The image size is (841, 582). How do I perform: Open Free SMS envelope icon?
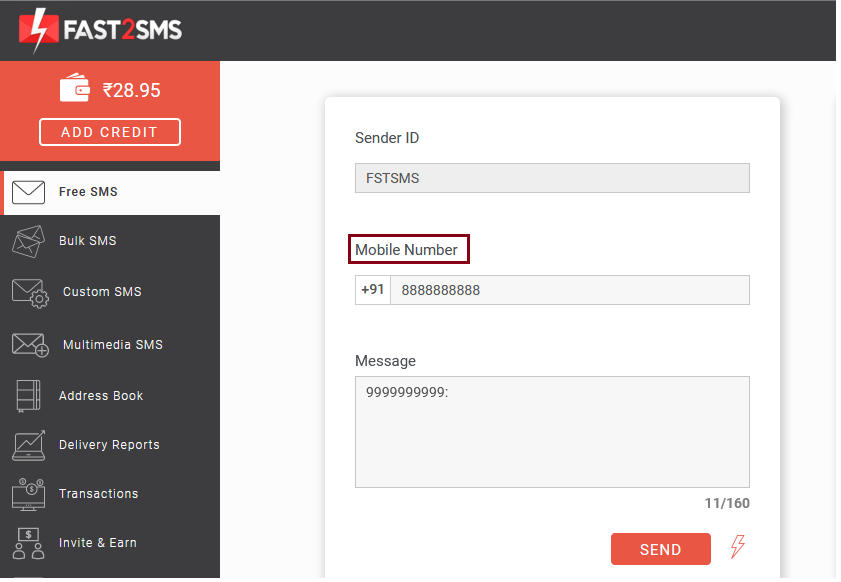[x=28, y=193]
